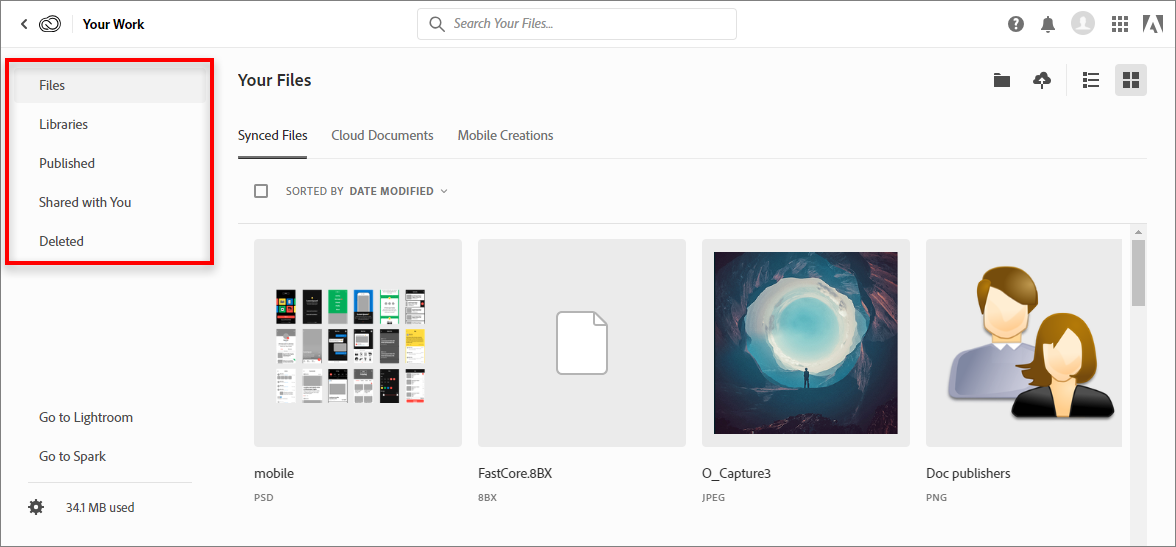The height and width of the screenshot is (547, 1176).
Task: Click the Adobe logo icon
Action: 1152,24
